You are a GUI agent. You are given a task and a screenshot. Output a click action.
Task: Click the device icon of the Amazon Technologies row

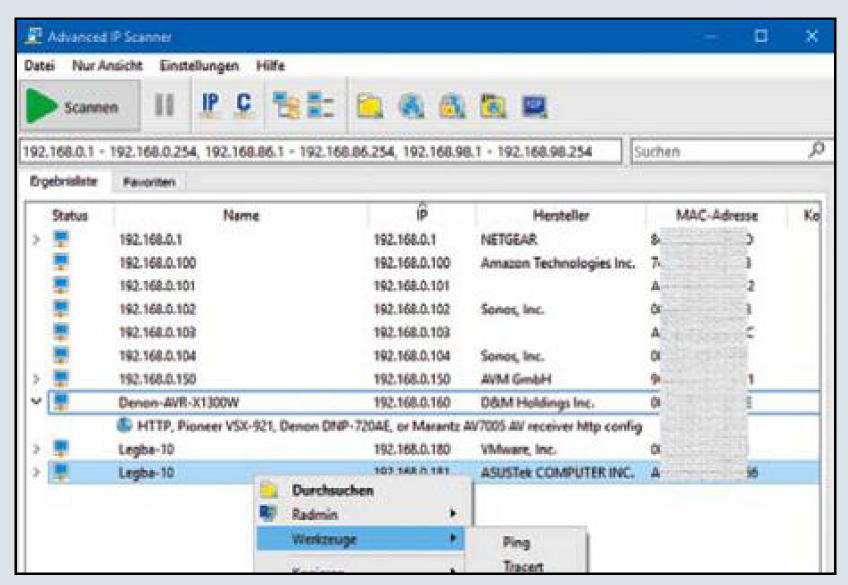(x=61, y=262)
